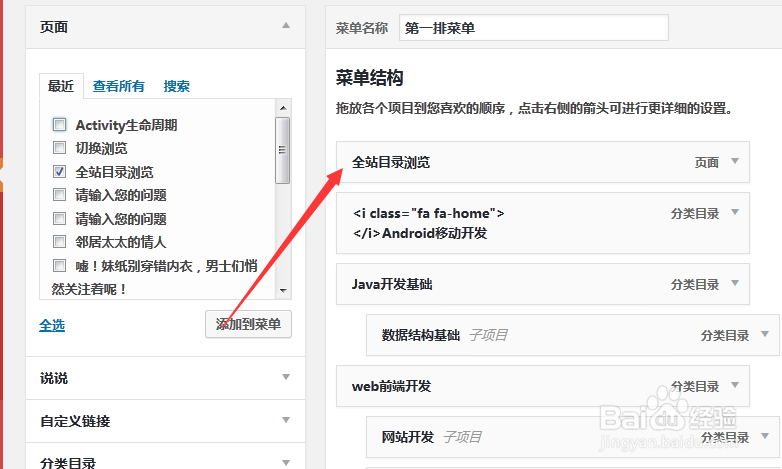Uncheck the 全站目录浏览 checkbox in pages list
The image size is (782, 469).
click(59, 172)
